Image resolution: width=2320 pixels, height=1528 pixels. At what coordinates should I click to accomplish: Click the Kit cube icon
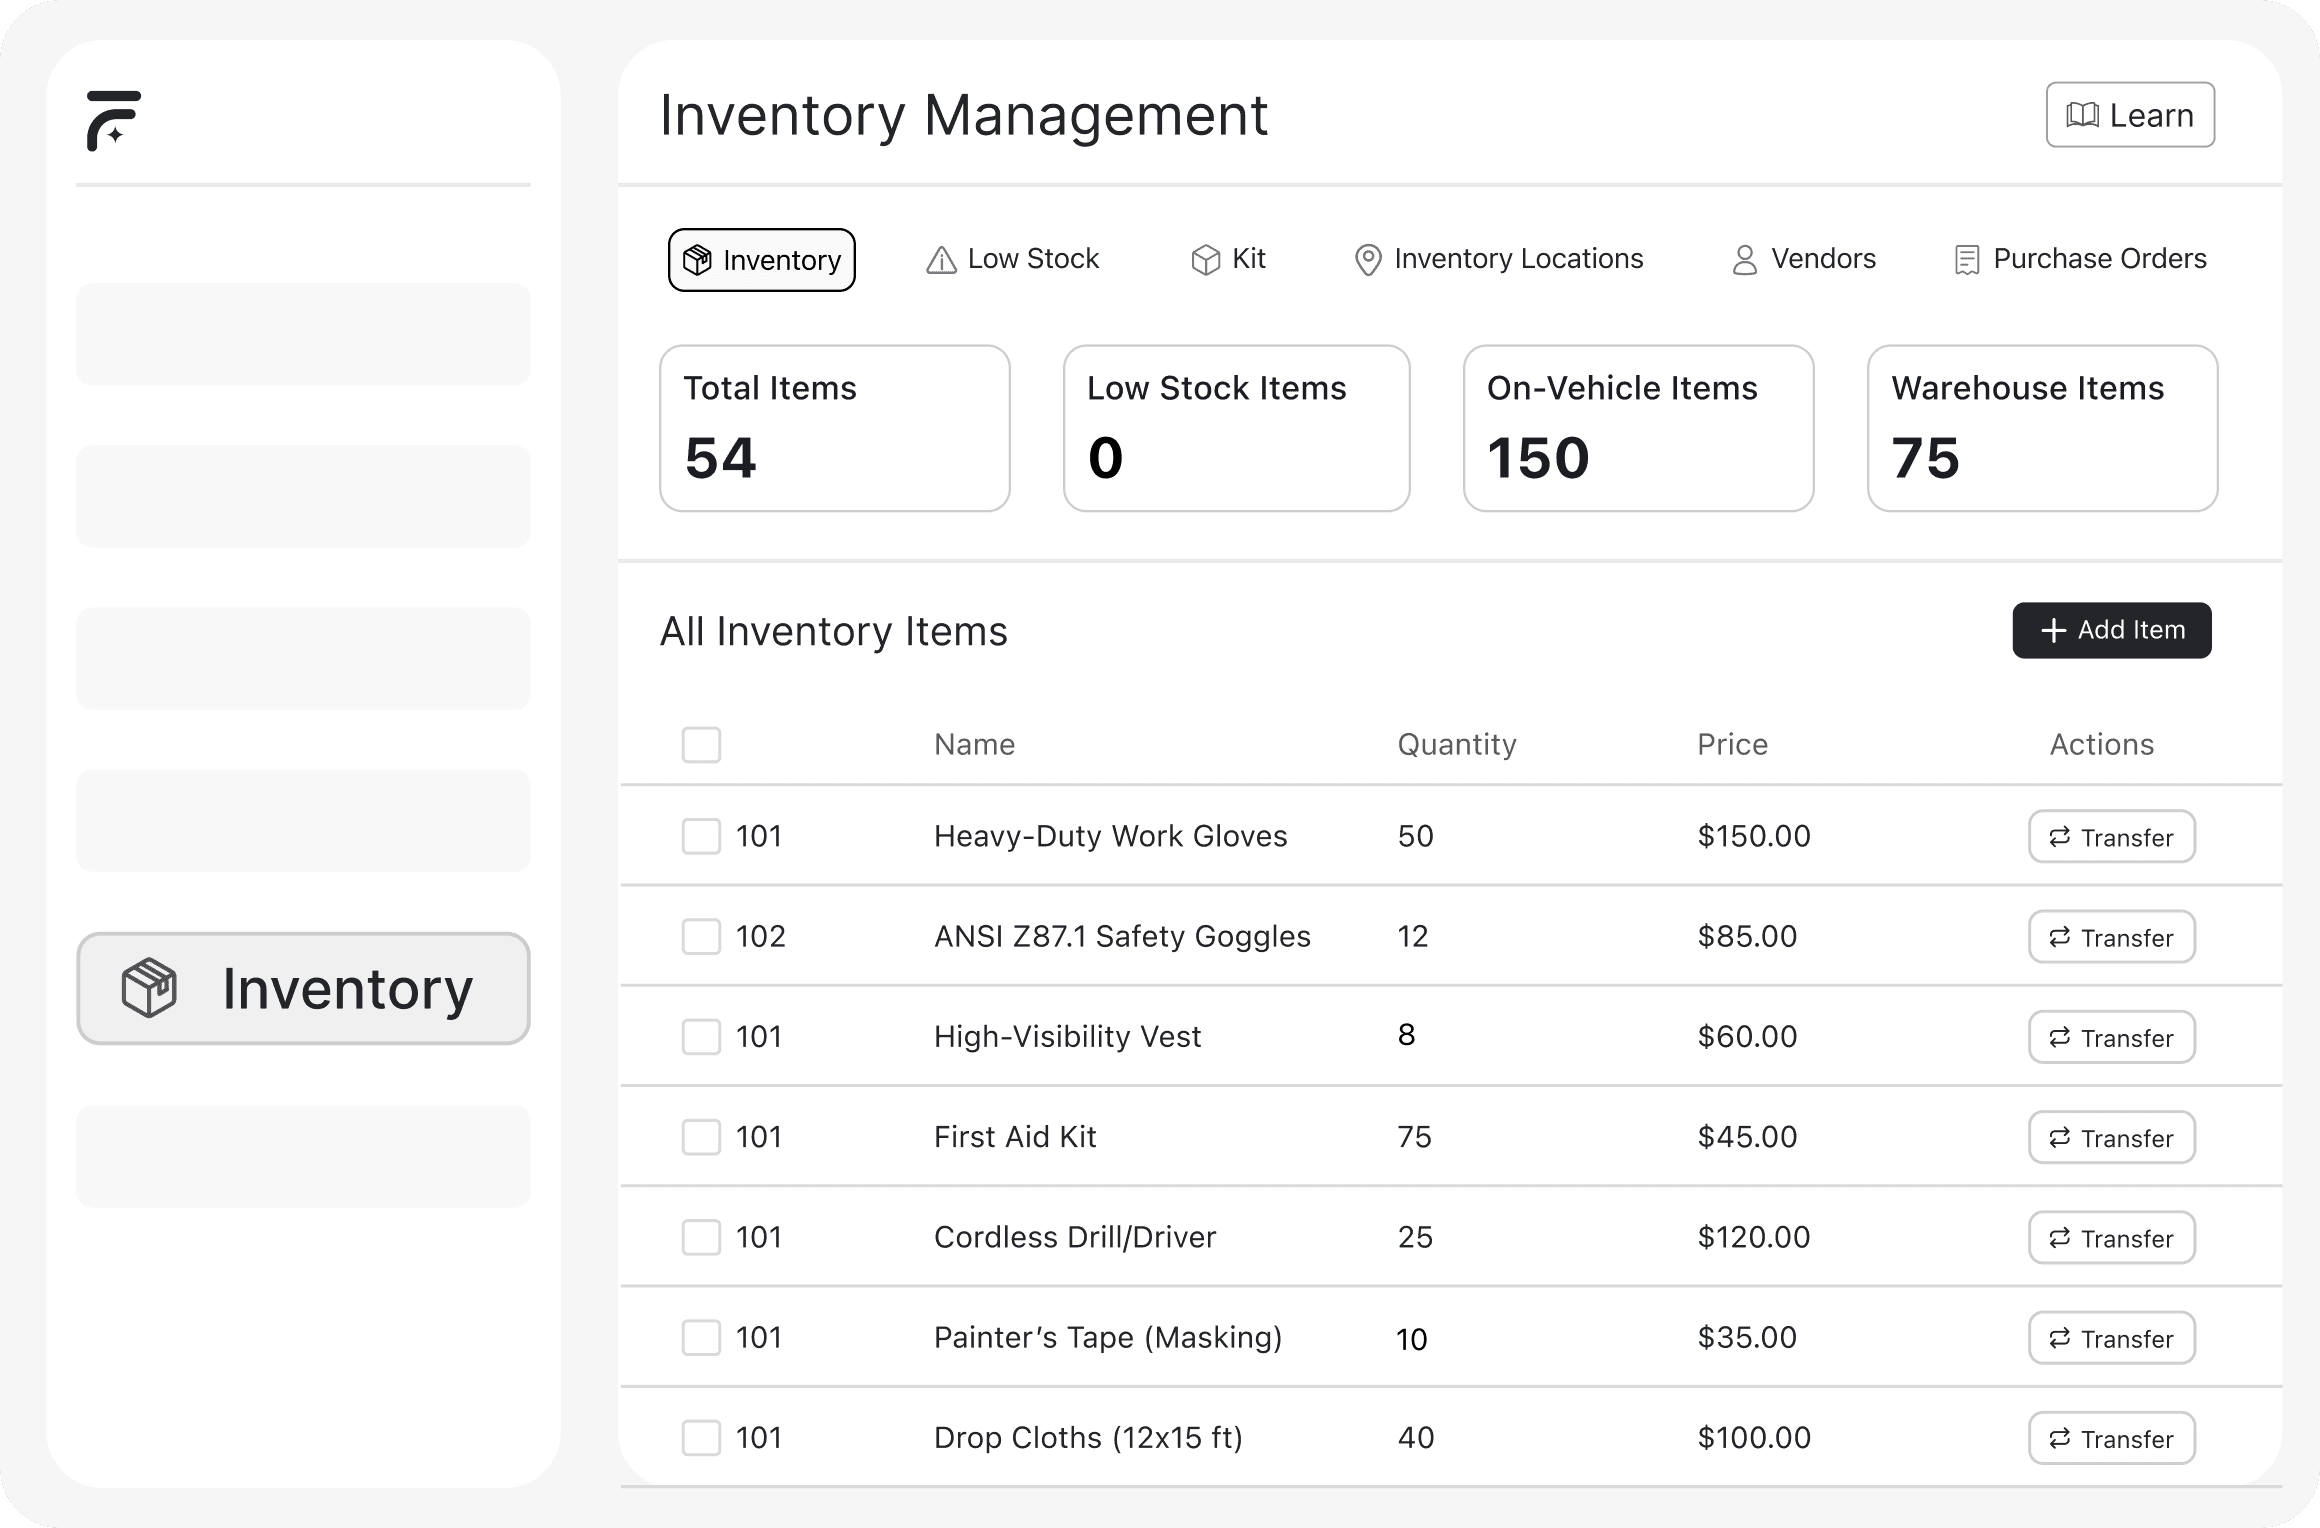(1206, 260)
